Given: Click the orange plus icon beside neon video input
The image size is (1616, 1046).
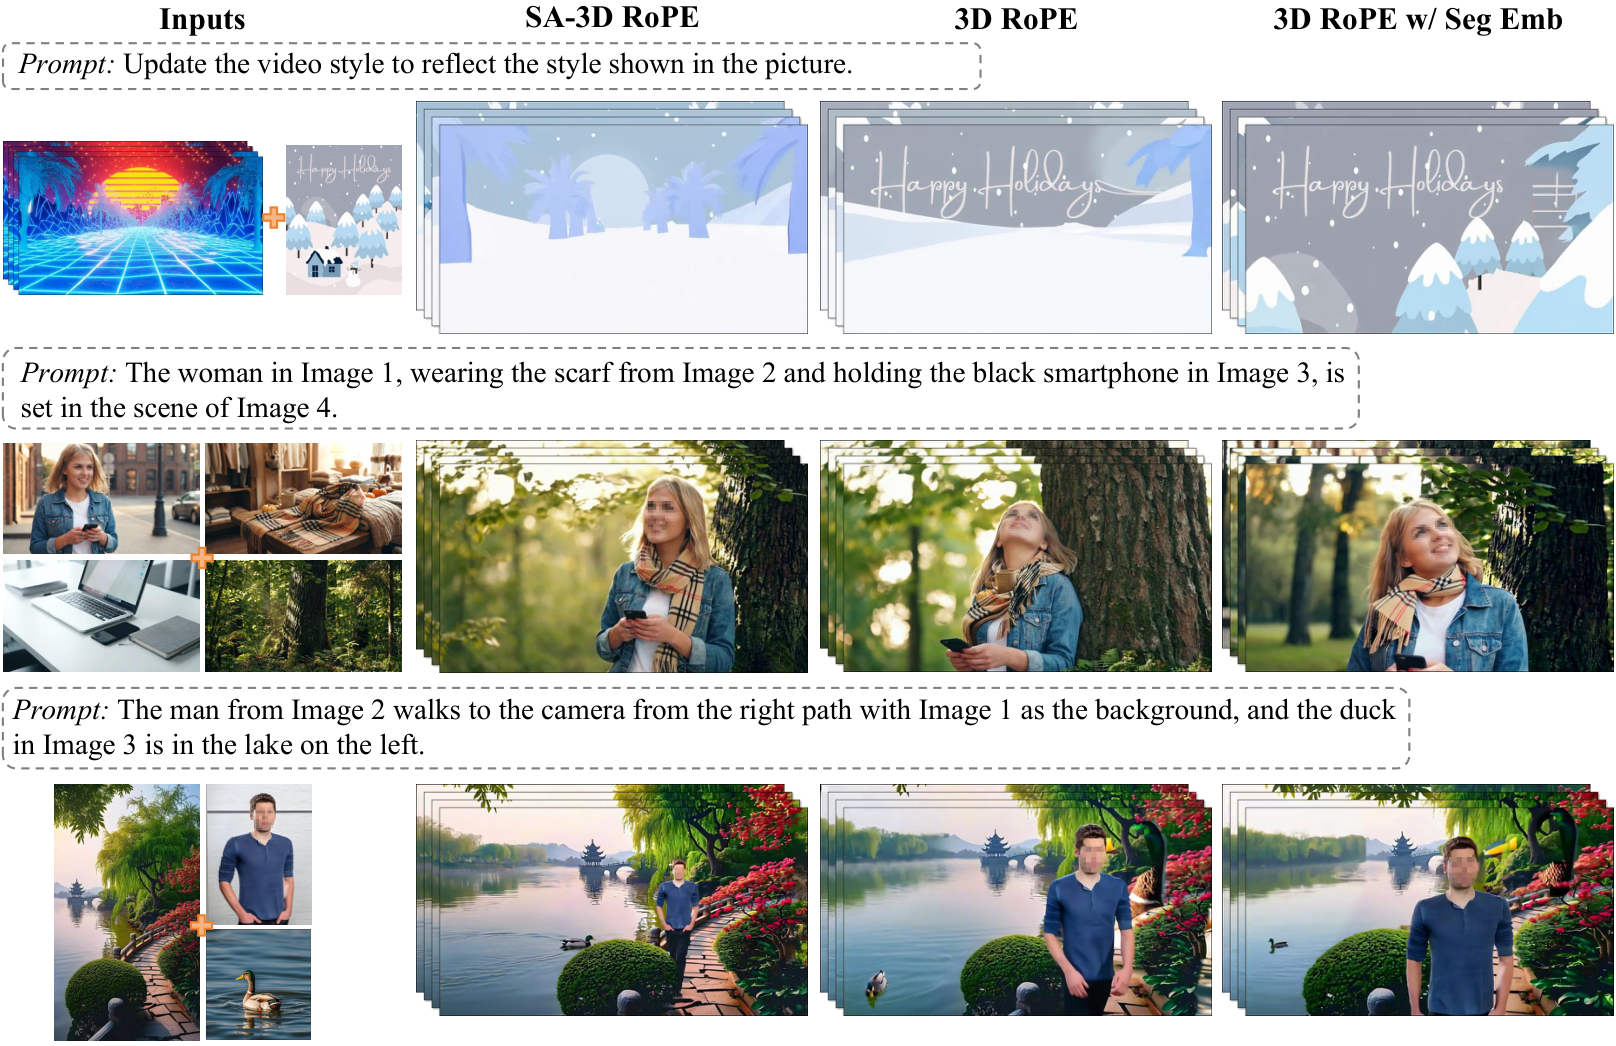Looking at the screenshot, I should (273, 217).
